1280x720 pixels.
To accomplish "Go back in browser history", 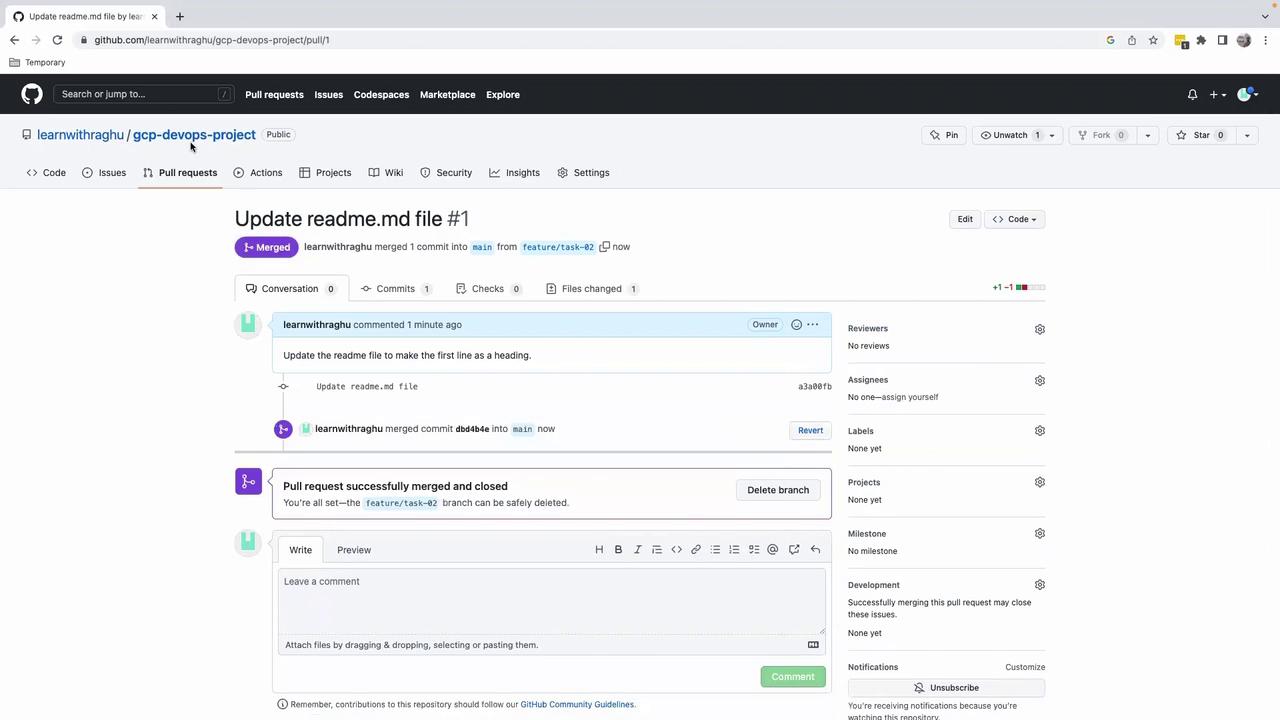I will [14, 40].
